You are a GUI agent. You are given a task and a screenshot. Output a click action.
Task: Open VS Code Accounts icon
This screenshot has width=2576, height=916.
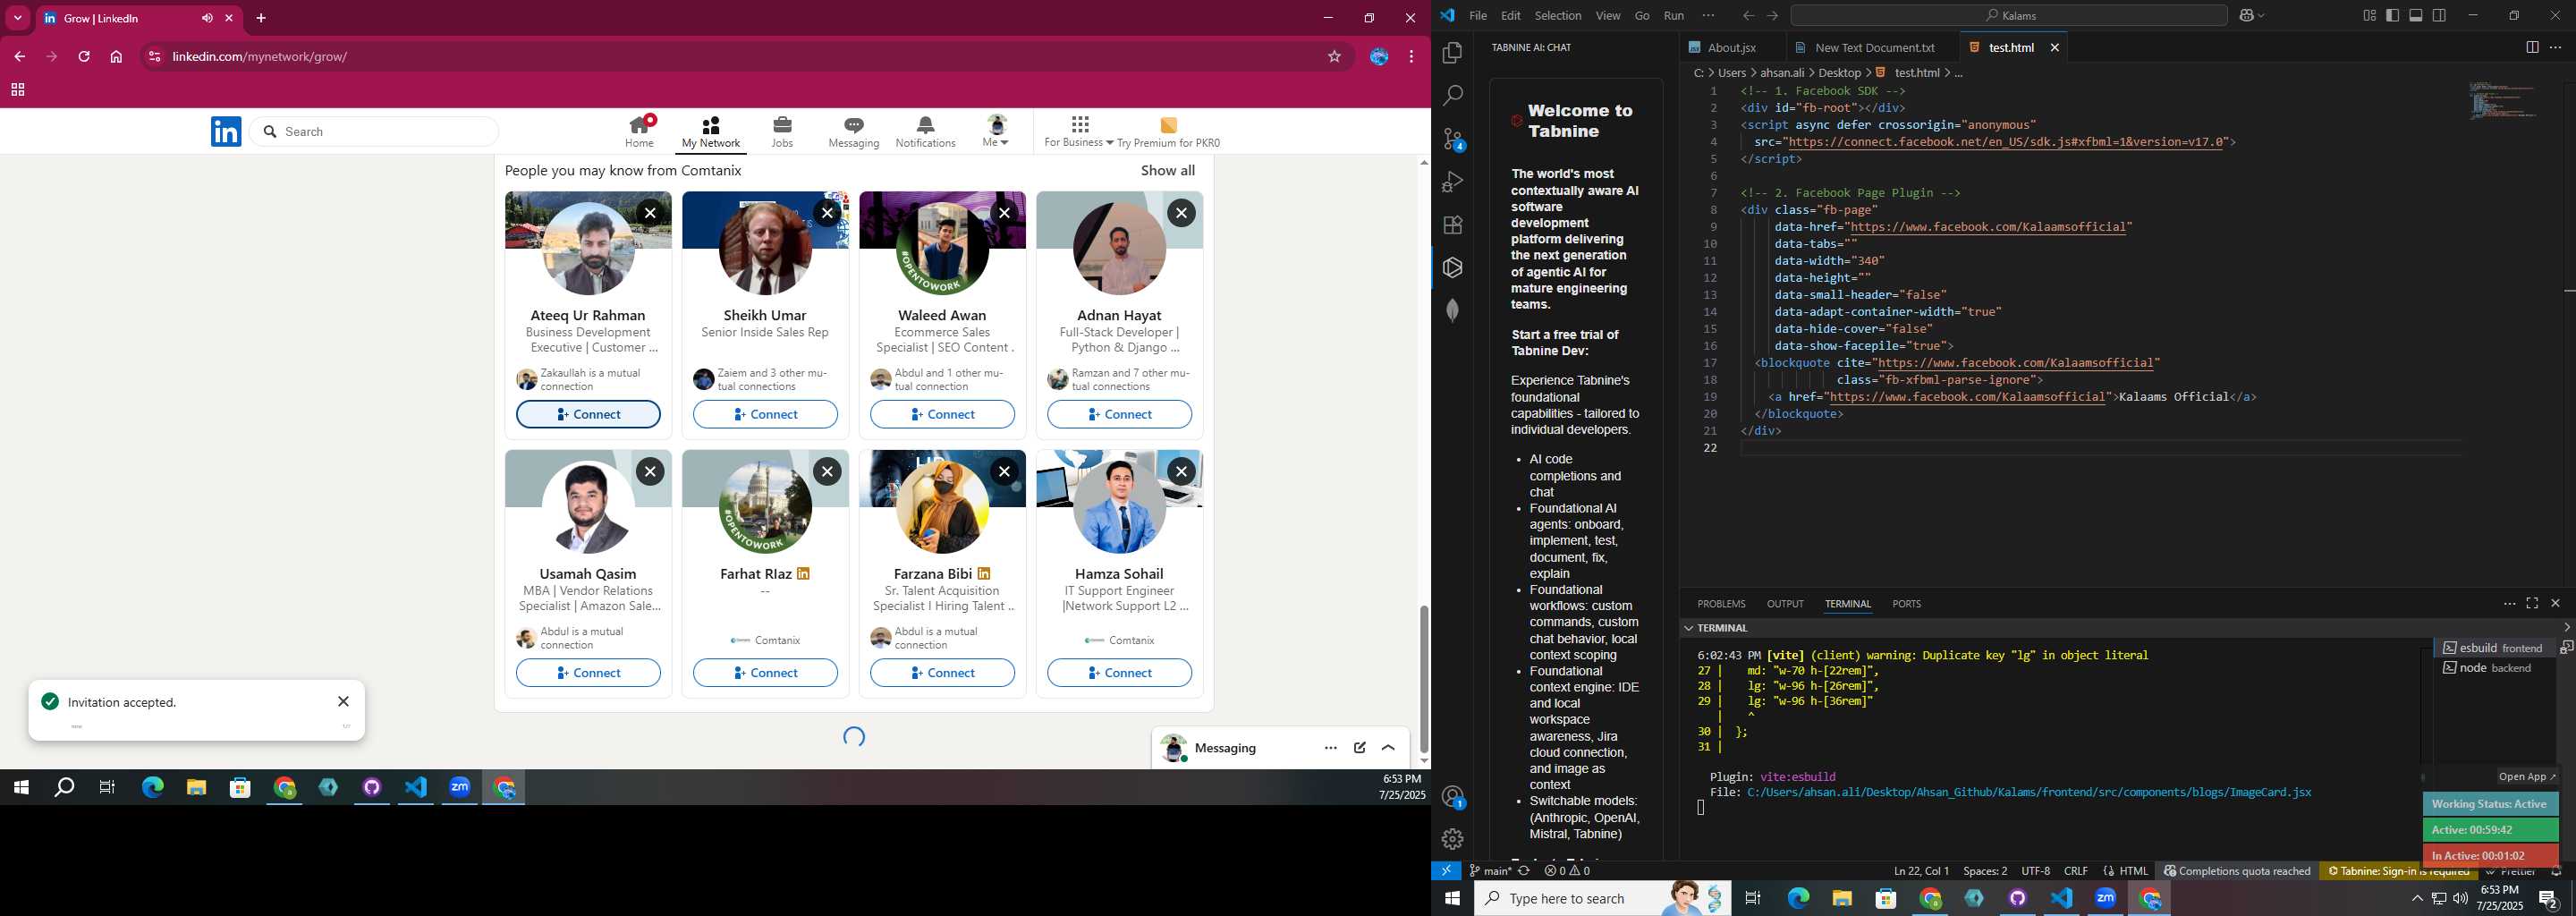(1453, 797)
